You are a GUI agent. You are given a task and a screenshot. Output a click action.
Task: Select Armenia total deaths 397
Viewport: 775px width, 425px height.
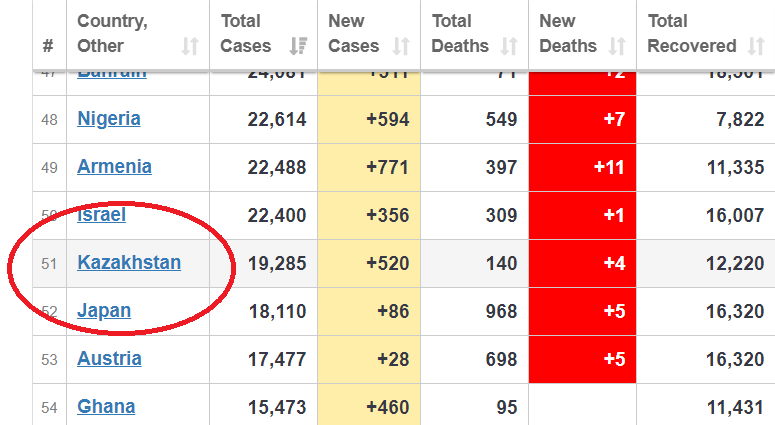pos(501,168)
